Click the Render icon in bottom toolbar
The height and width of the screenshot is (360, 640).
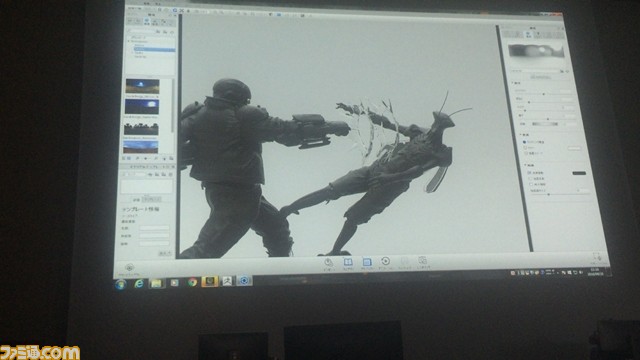click(423, 262)
